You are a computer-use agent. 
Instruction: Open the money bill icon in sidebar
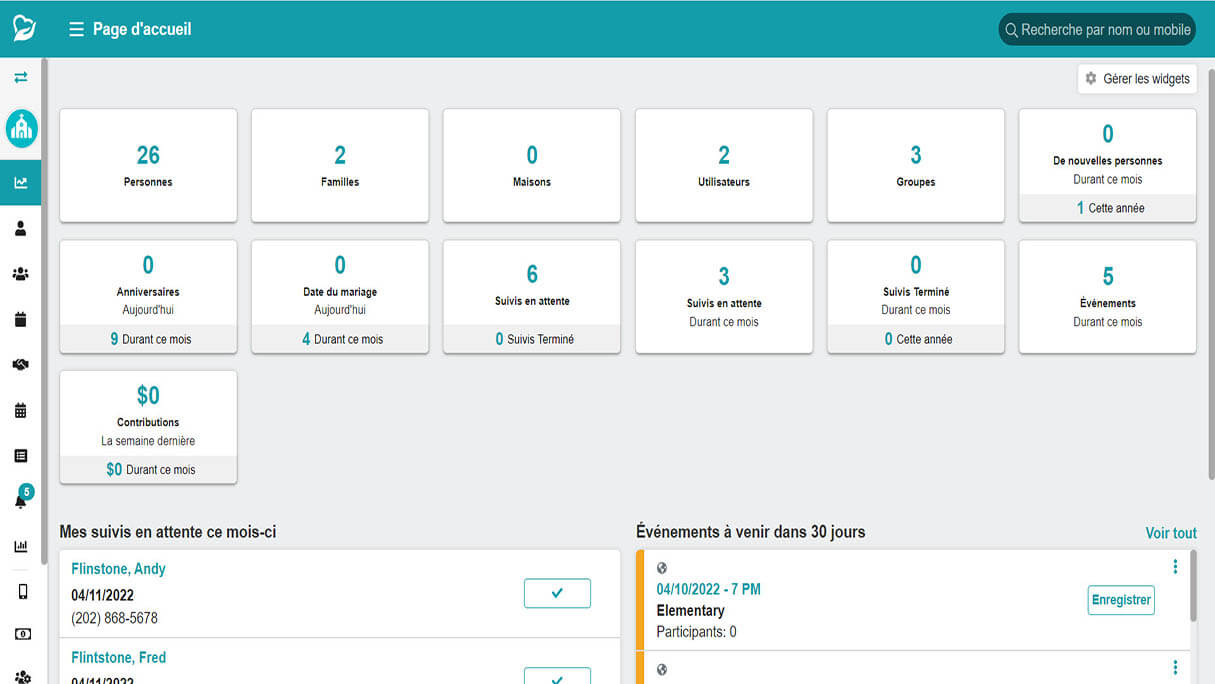click(x=22, y=634)
